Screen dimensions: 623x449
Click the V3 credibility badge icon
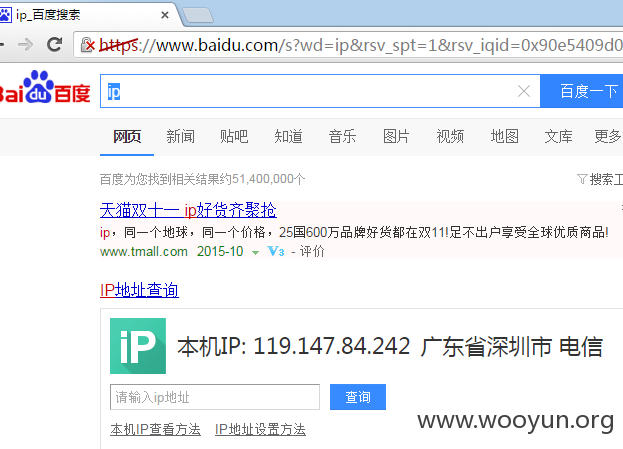[x=276, y=251]
